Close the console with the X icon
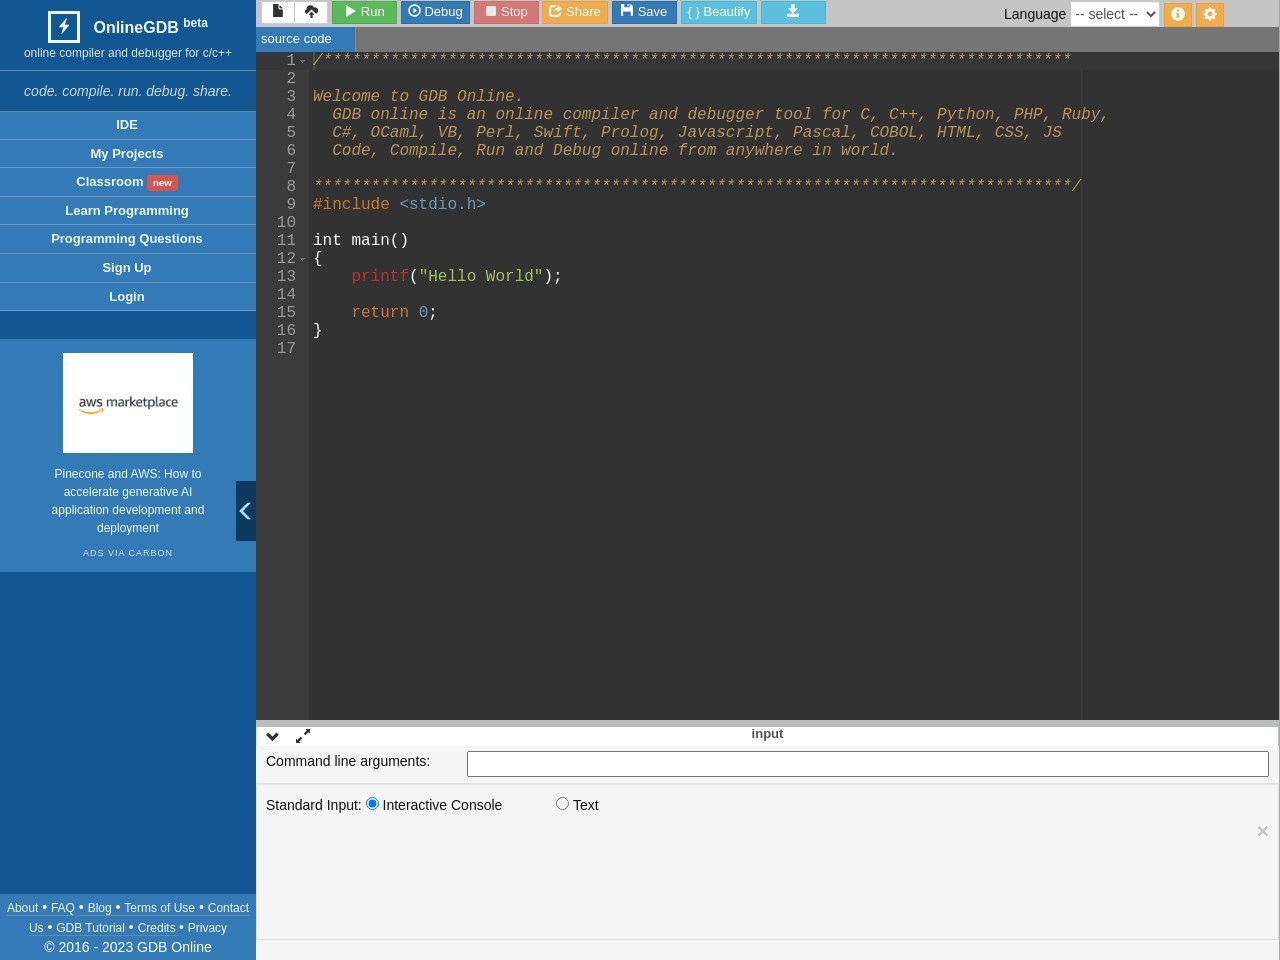Screen dimensions: 1280x960 point(1262,831)
